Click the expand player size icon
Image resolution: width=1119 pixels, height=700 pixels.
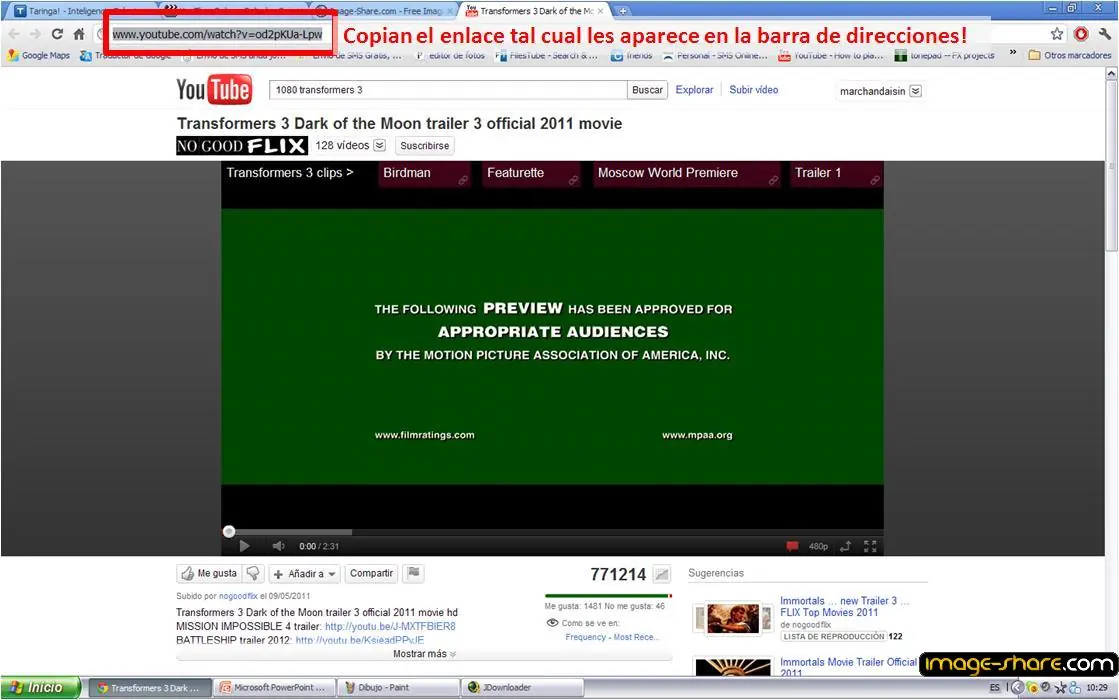(x=846, y=546)
